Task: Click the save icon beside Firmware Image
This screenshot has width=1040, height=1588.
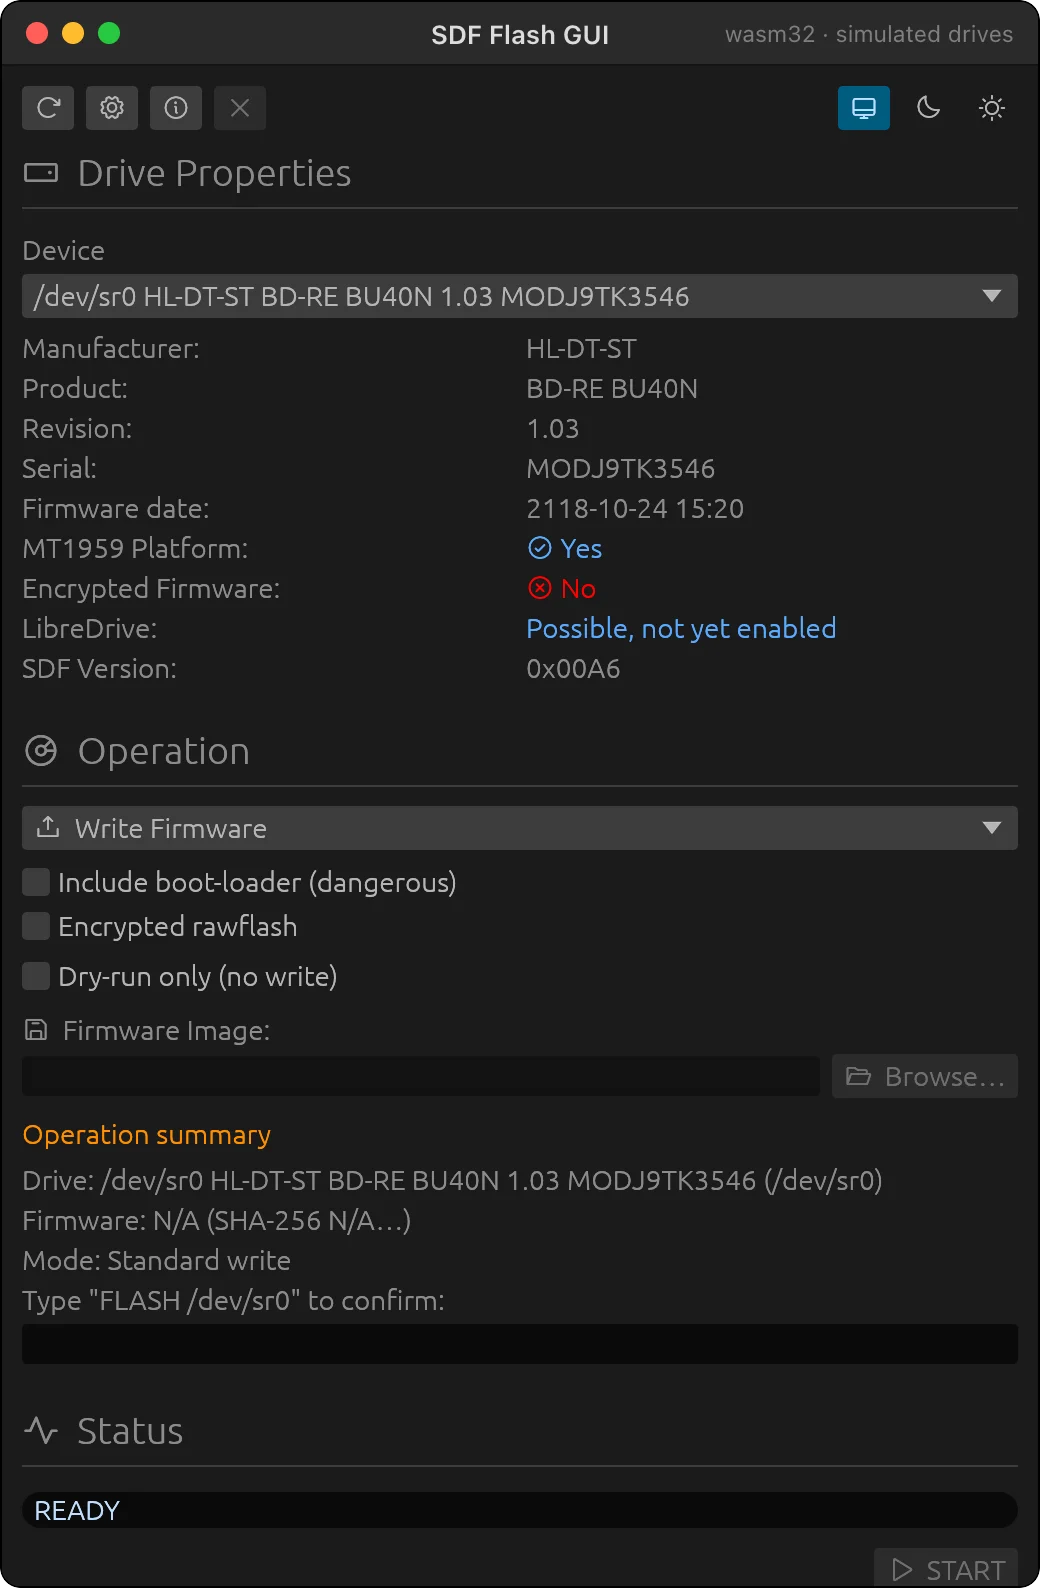Action: pos(36,1030)
